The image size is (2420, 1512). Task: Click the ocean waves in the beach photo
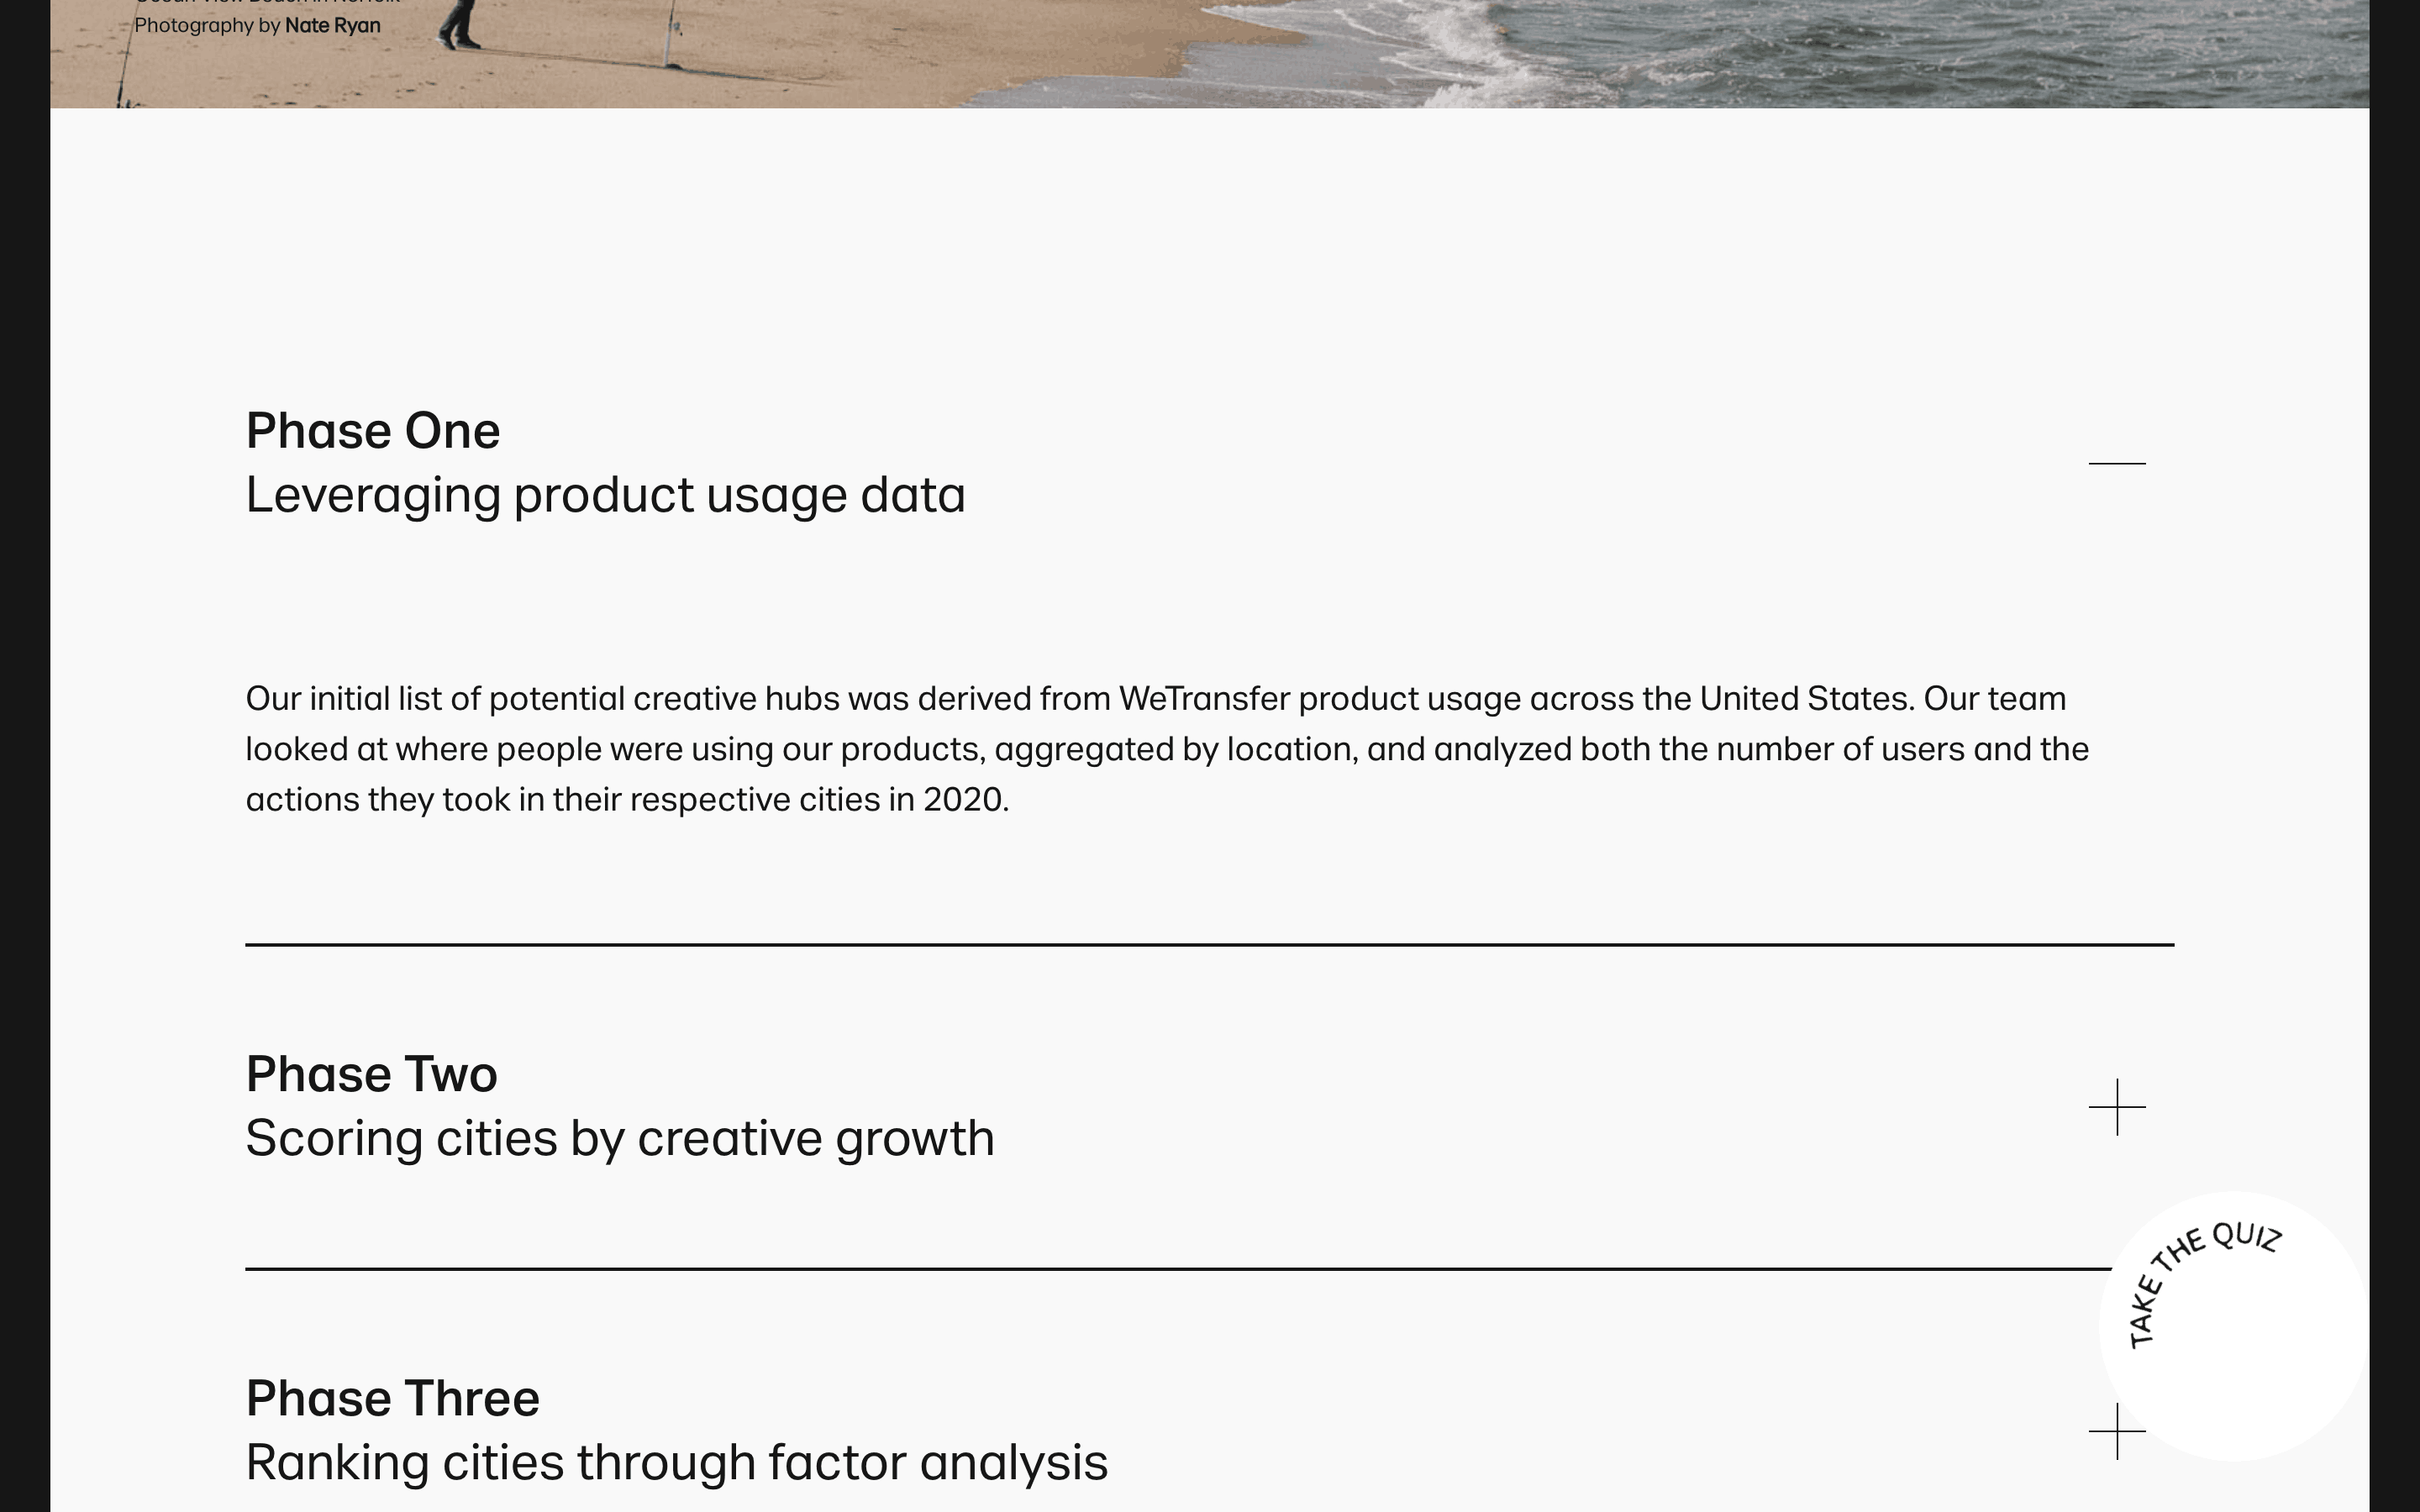pyautogui.click(x=1900, y=50)
